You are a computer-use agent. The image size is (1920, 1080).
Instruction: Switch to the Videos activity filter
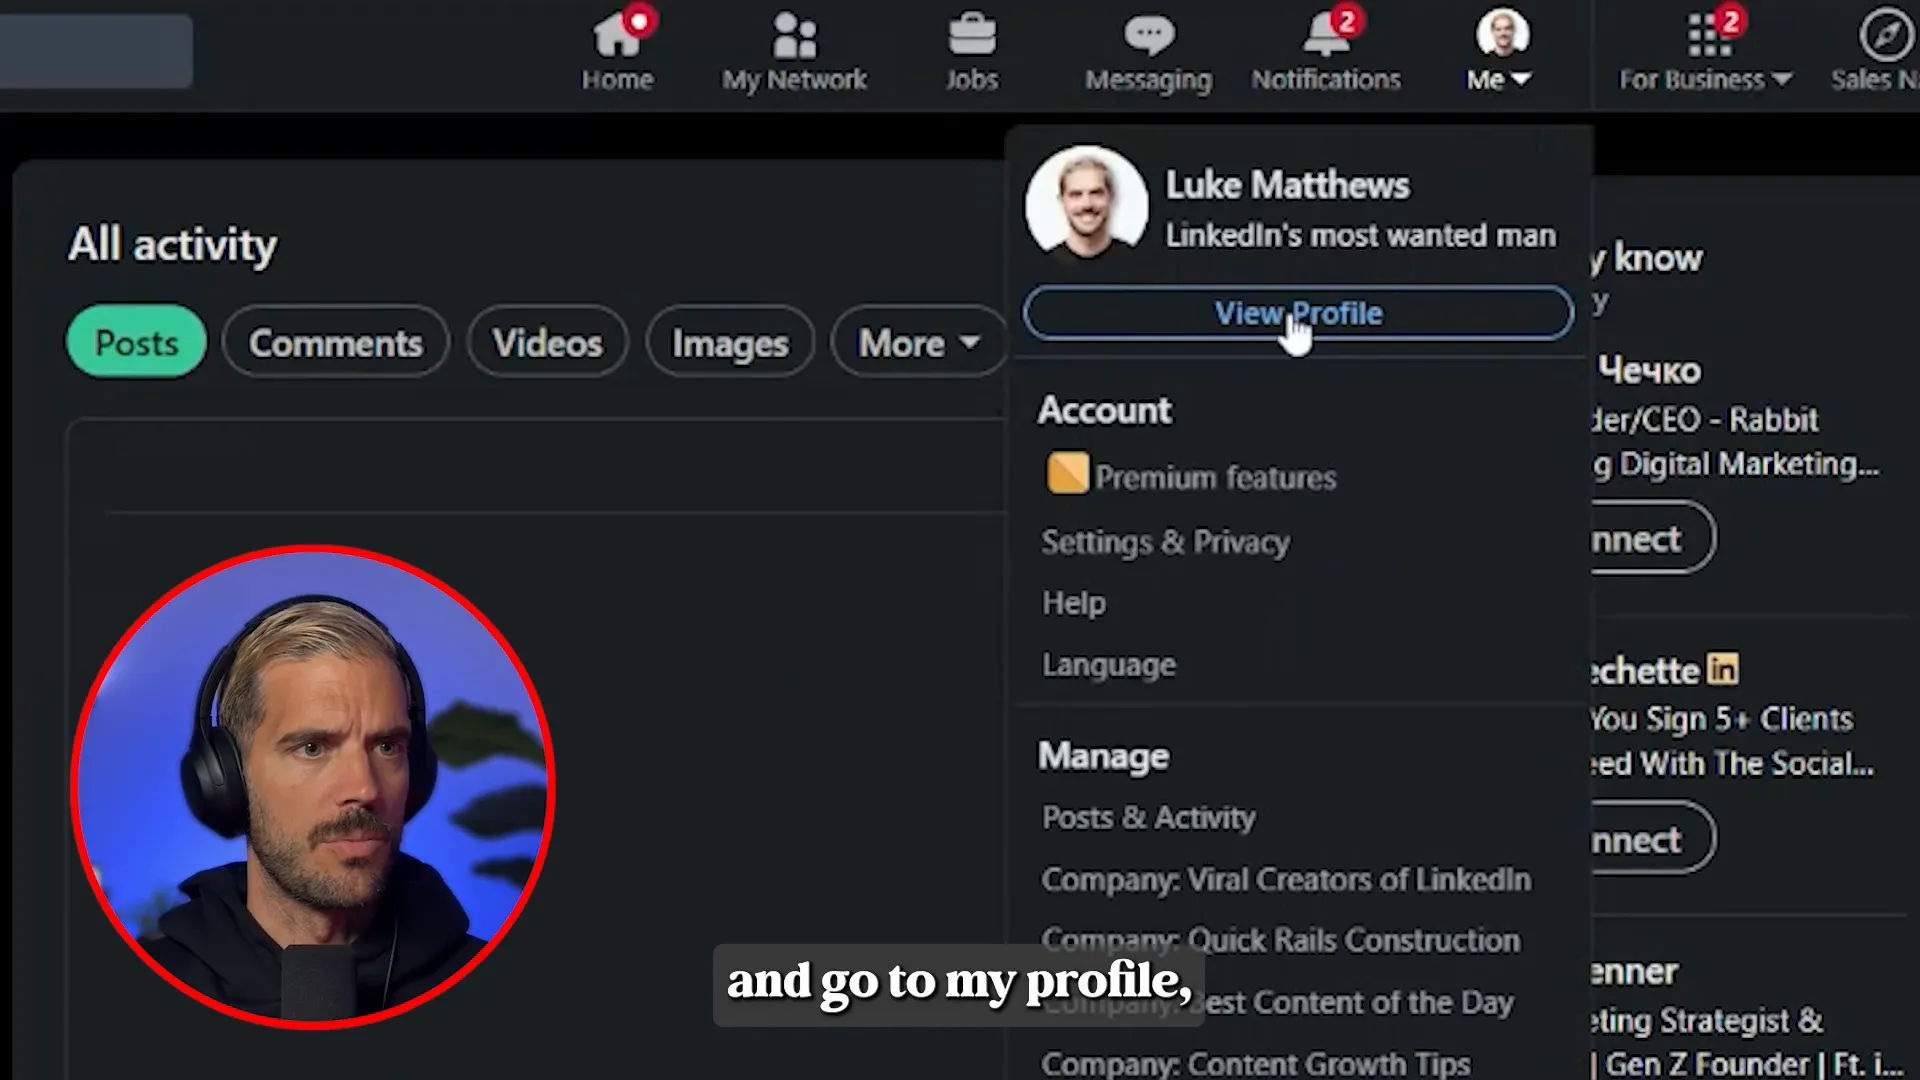547,342
